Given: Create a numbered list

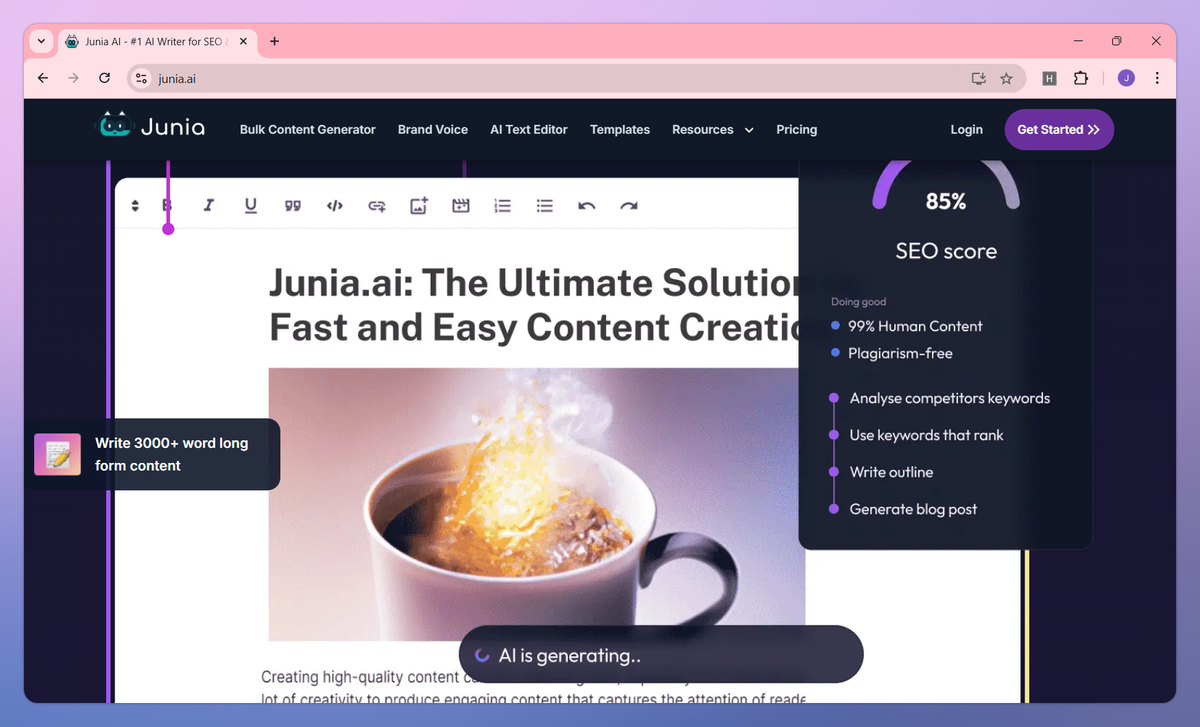Looking at the screenshot, I should (x=503, y=206).
